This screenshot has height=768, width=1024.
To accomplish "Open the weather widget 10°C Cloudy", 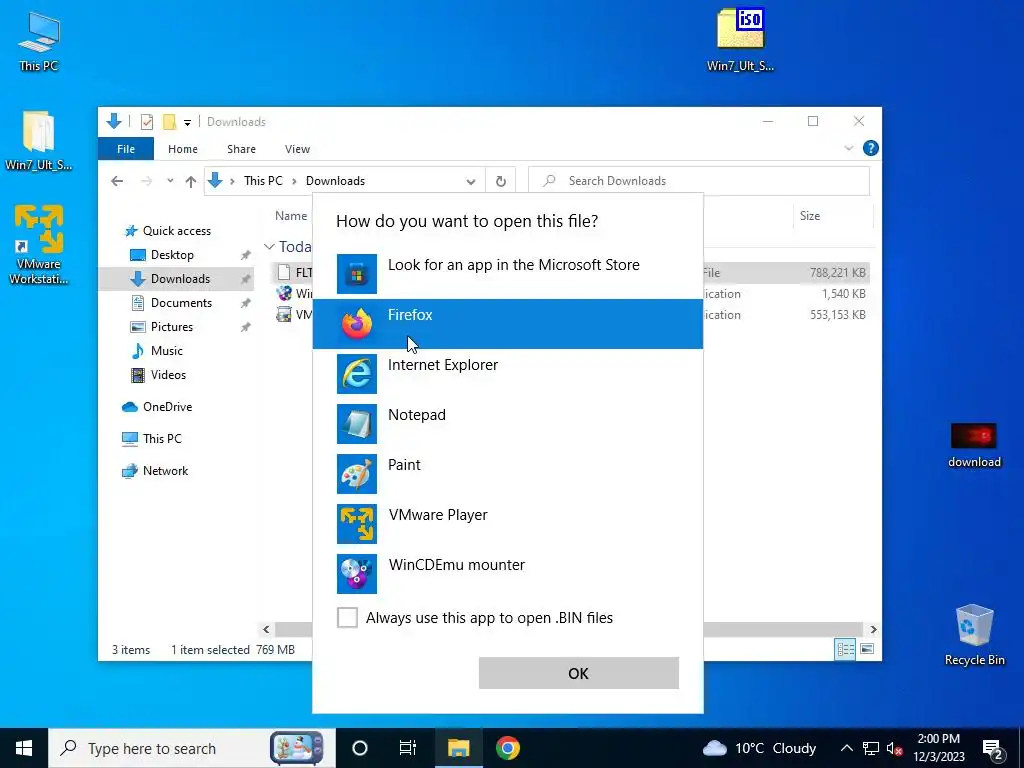I will click(760, 748).
